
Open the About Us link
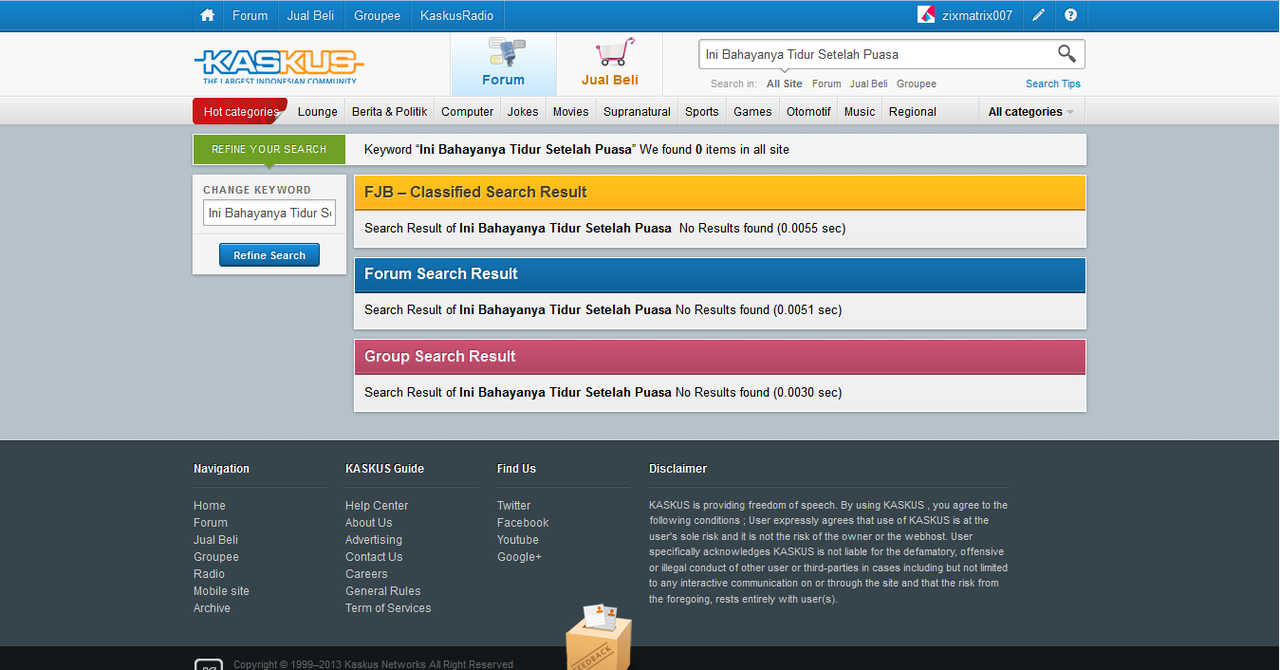pyautogui.click(x=369, y=523)
